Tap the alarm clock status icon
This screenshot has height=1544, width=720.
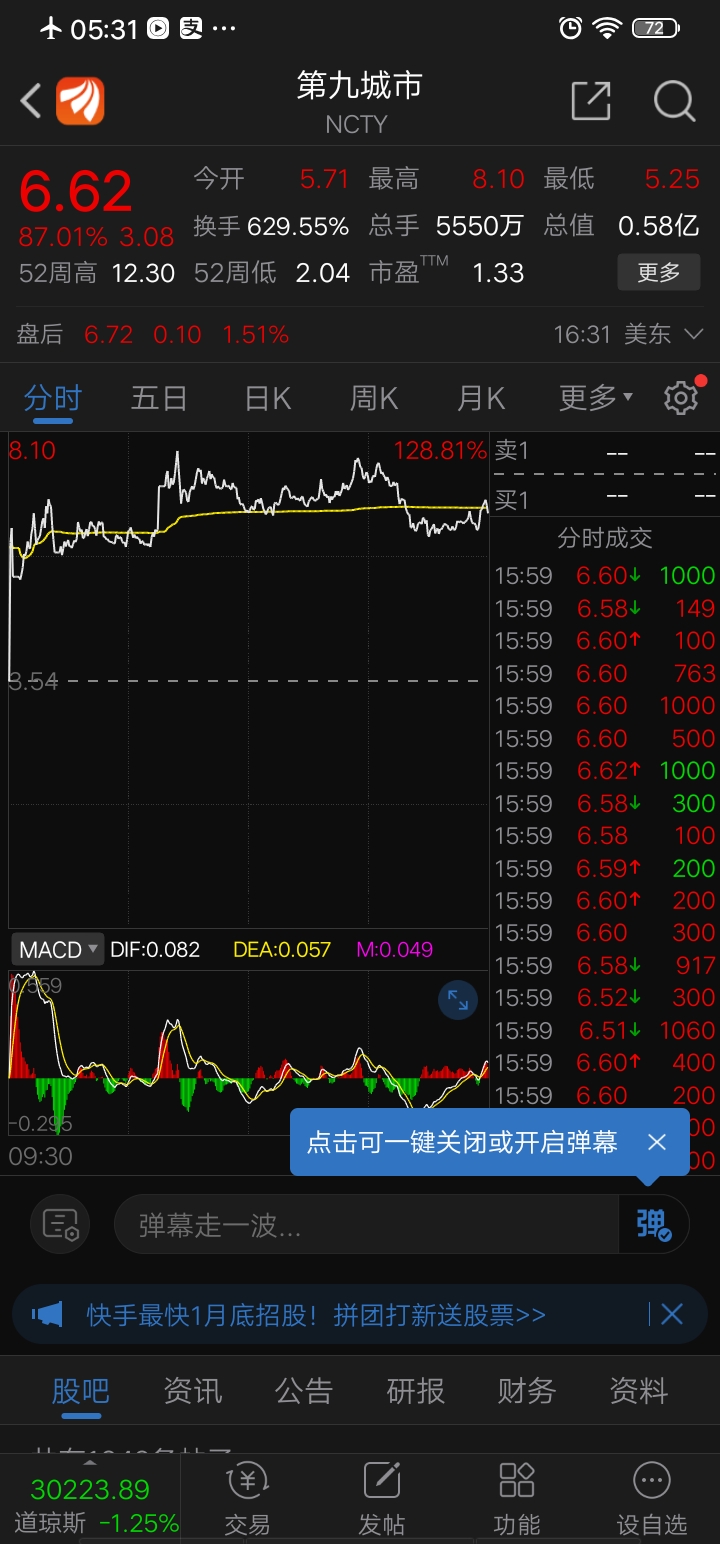[570, 28]
